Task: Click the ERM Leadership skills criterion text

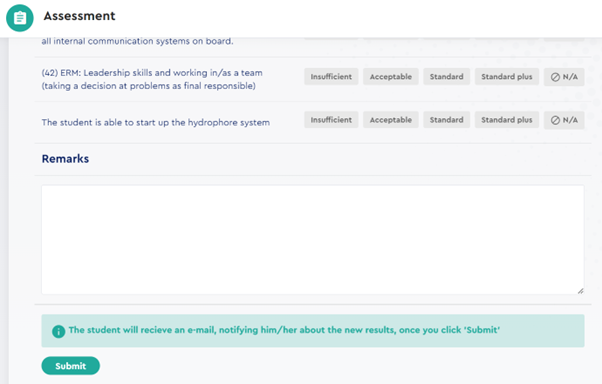Action: pos(152,79)
